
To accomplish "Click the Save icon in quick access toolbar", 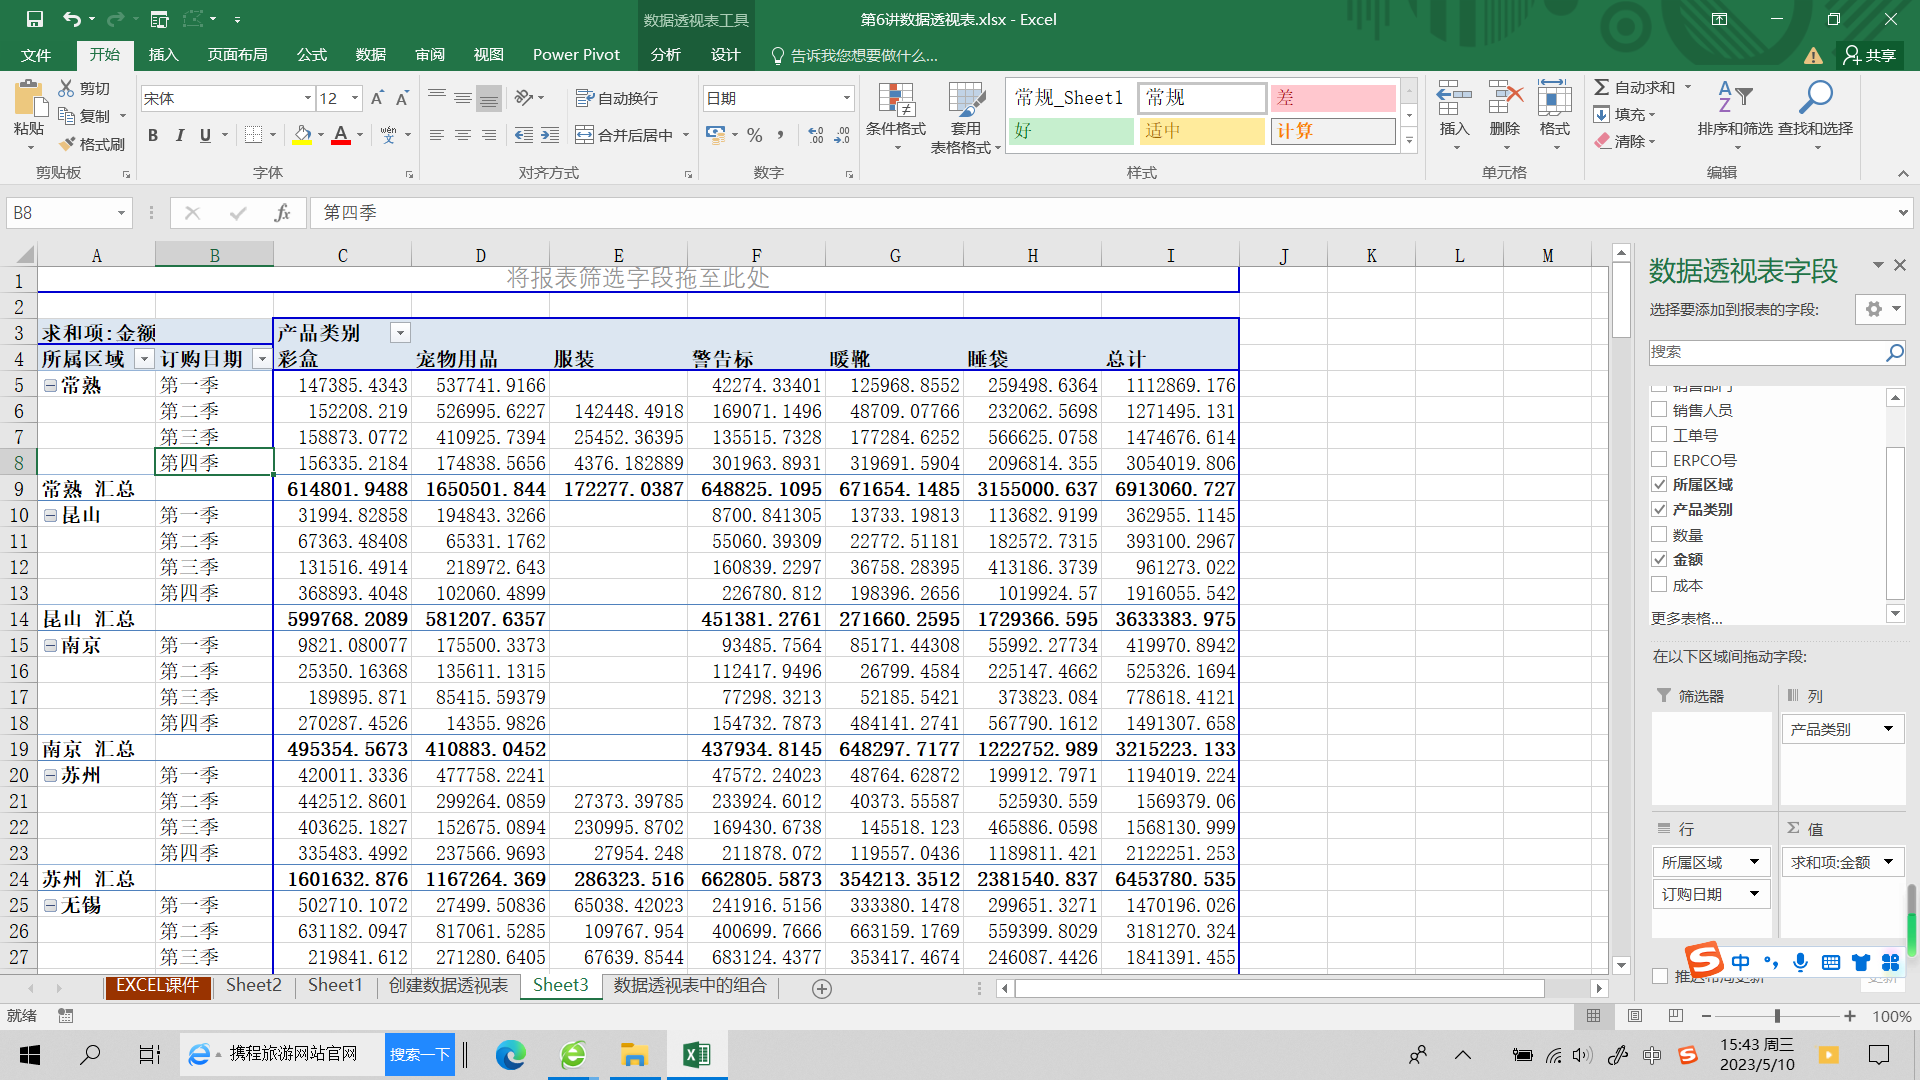I will click(34, 19).
